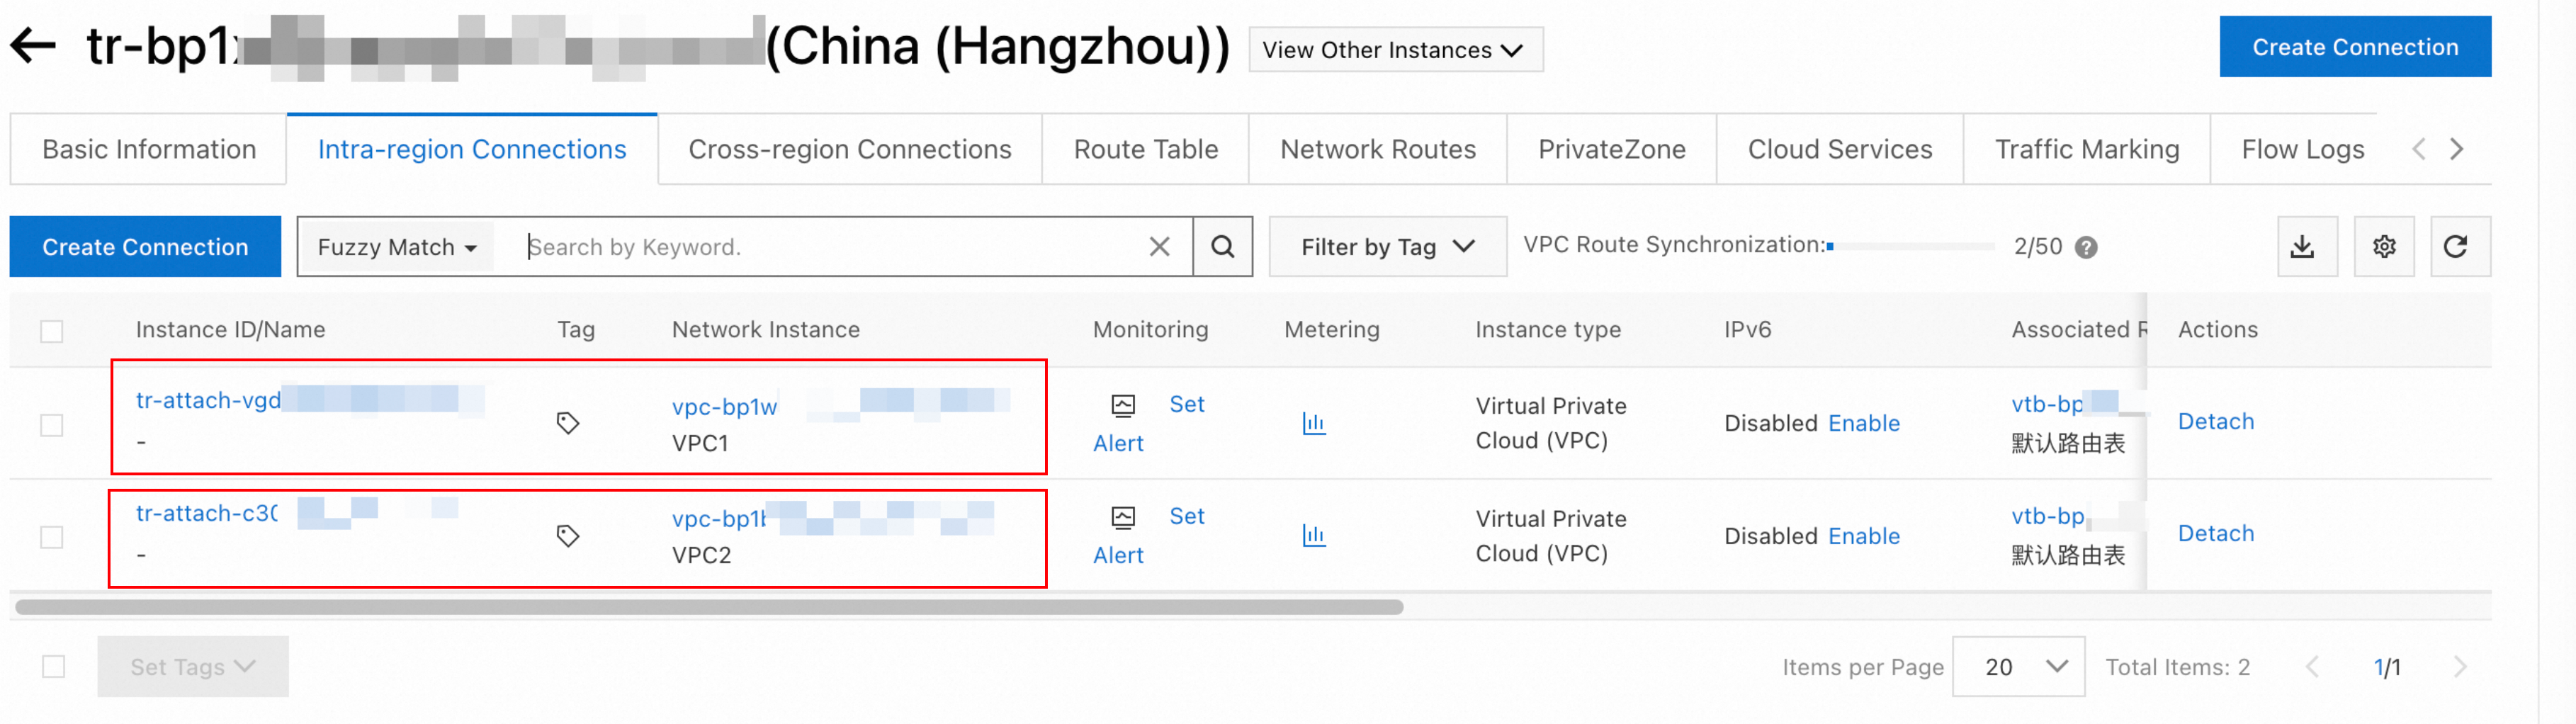Switch to the Route Table tab

point(1145,149)
